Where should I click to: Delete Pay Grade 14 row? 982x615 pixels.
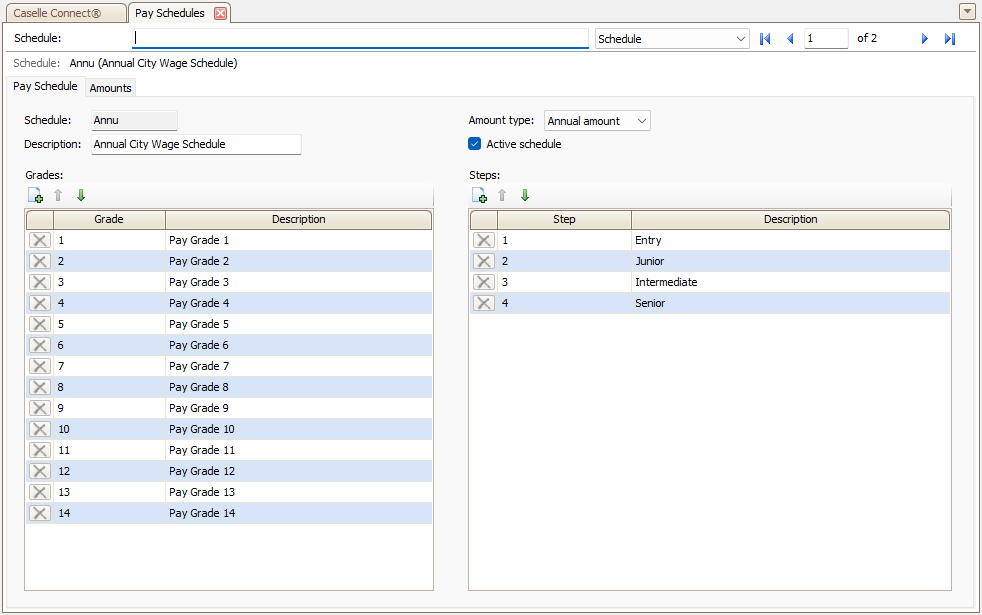pos(39,513)
